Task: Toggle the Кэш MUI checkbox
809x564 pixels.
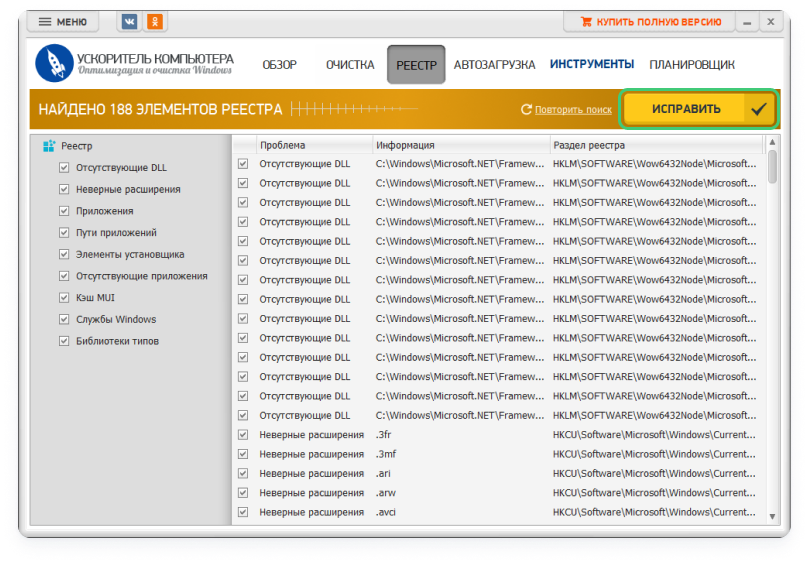Action: tap(64, 298)
